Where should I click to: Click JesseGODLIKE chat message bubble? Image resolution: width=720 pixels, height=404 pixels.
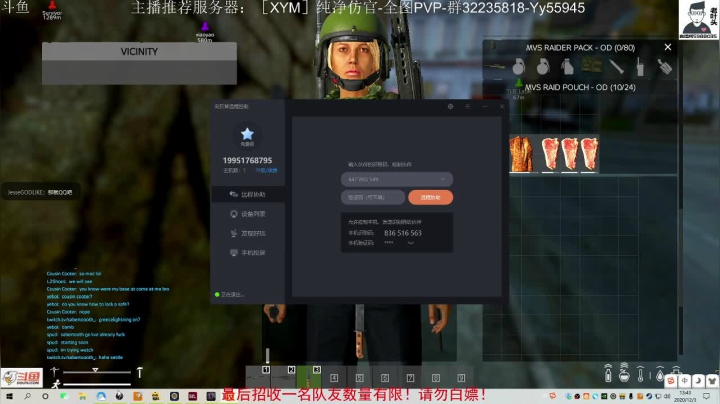[40, 192]
